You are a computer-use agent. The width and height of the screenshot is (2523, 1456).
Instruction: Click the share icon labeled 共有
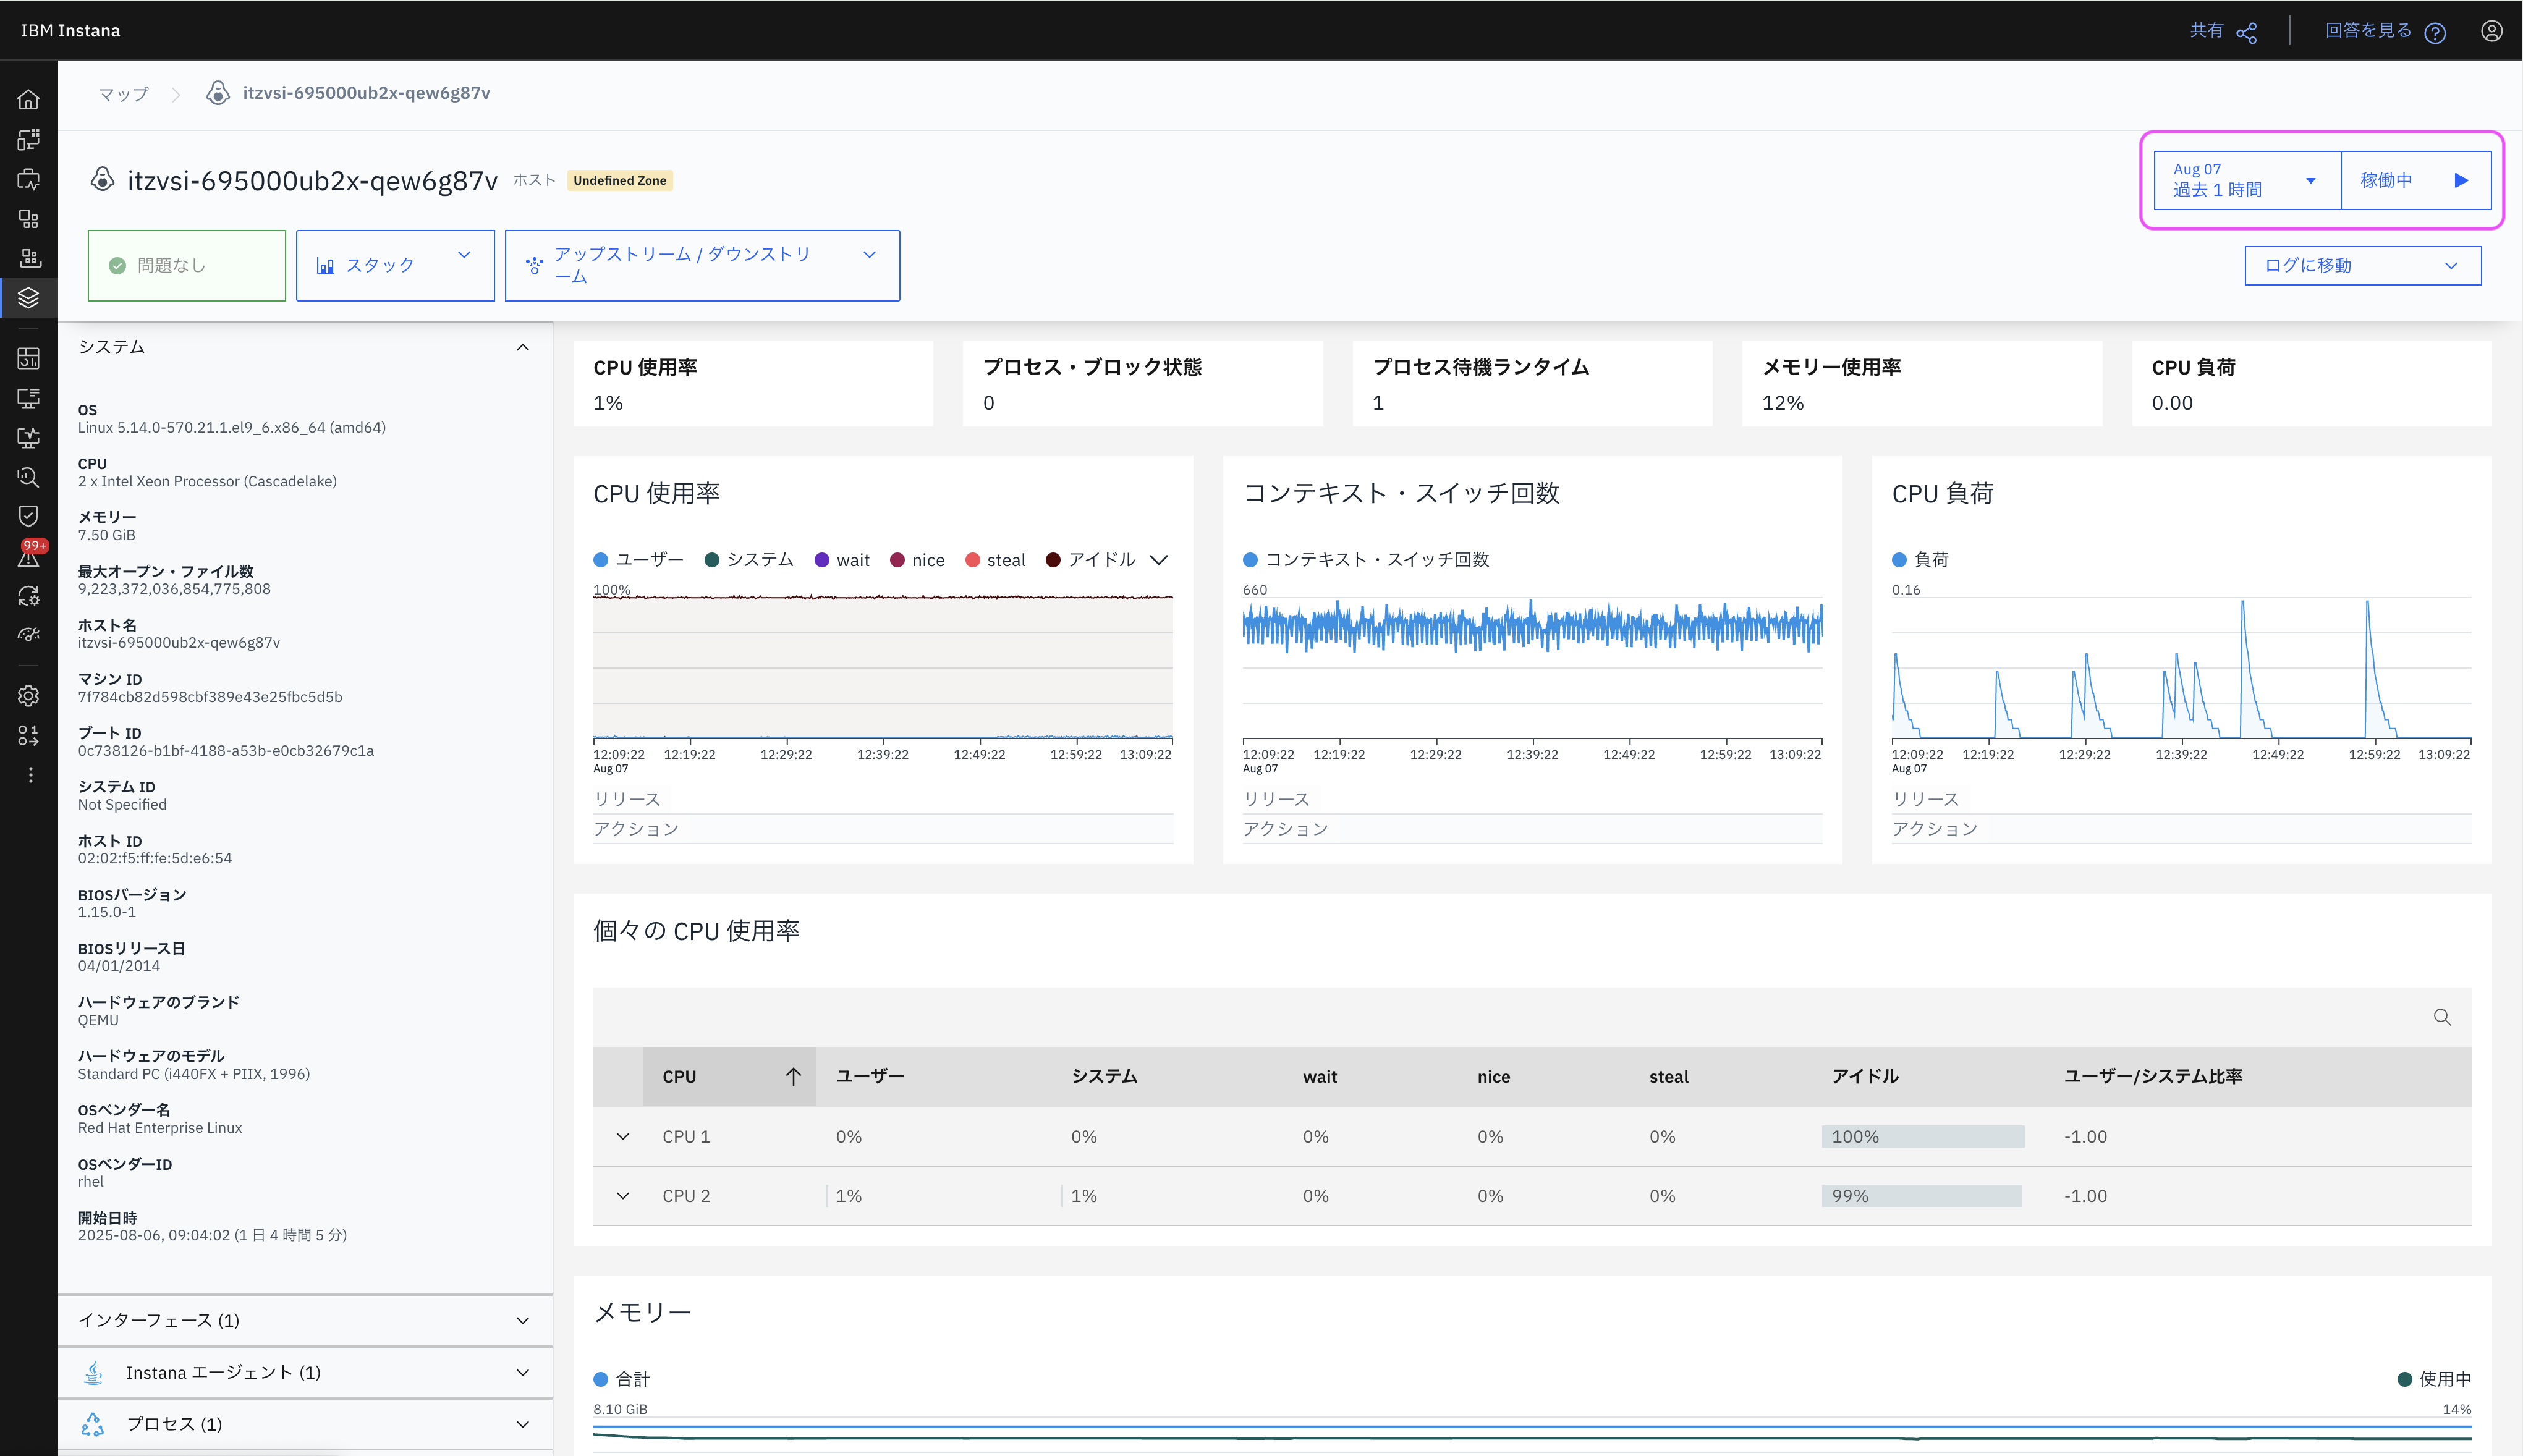[x=2246, y=32]
